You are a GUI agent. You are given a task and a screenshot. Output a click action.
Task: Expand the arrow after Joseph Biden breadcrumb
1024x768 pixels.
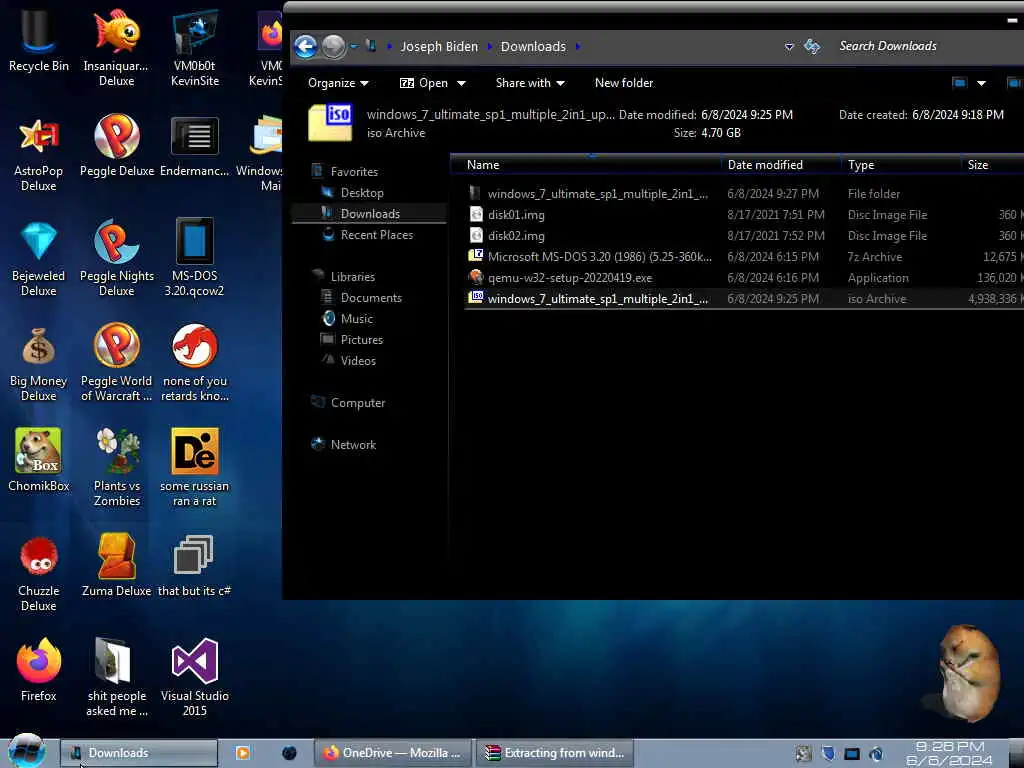click(x=490, y=46)
